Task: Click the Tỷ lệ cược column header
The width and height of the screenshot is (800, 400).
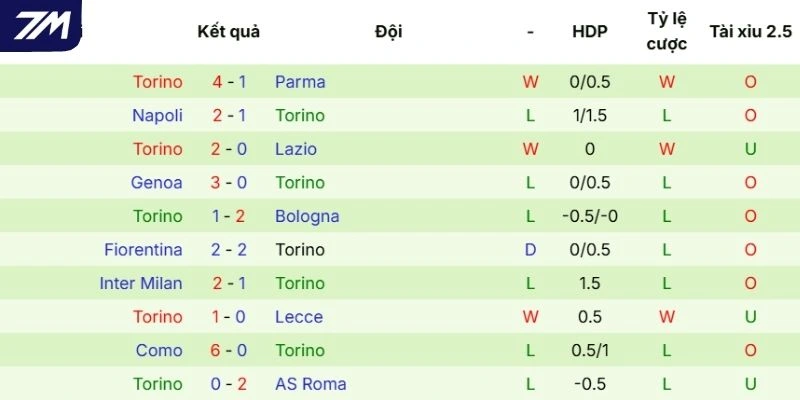Action: [666, 31]
